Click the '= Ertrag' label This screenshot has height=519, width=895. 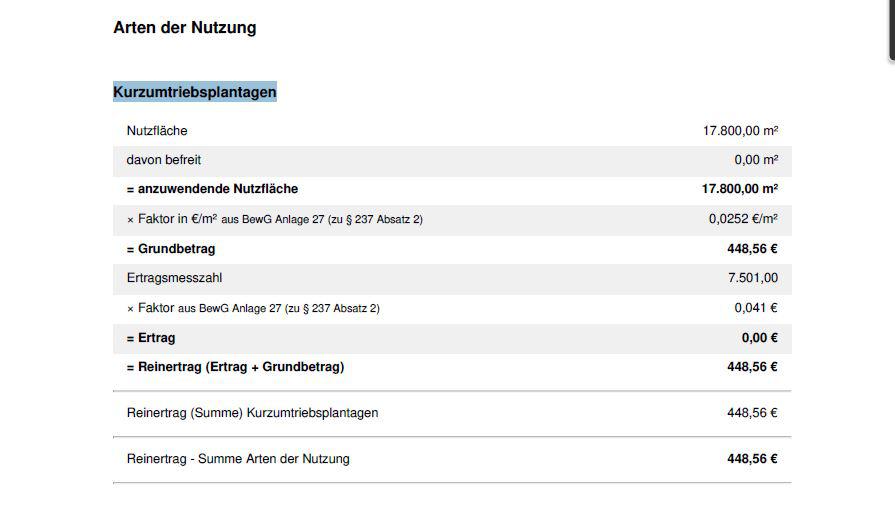click(x=151, y=338)
